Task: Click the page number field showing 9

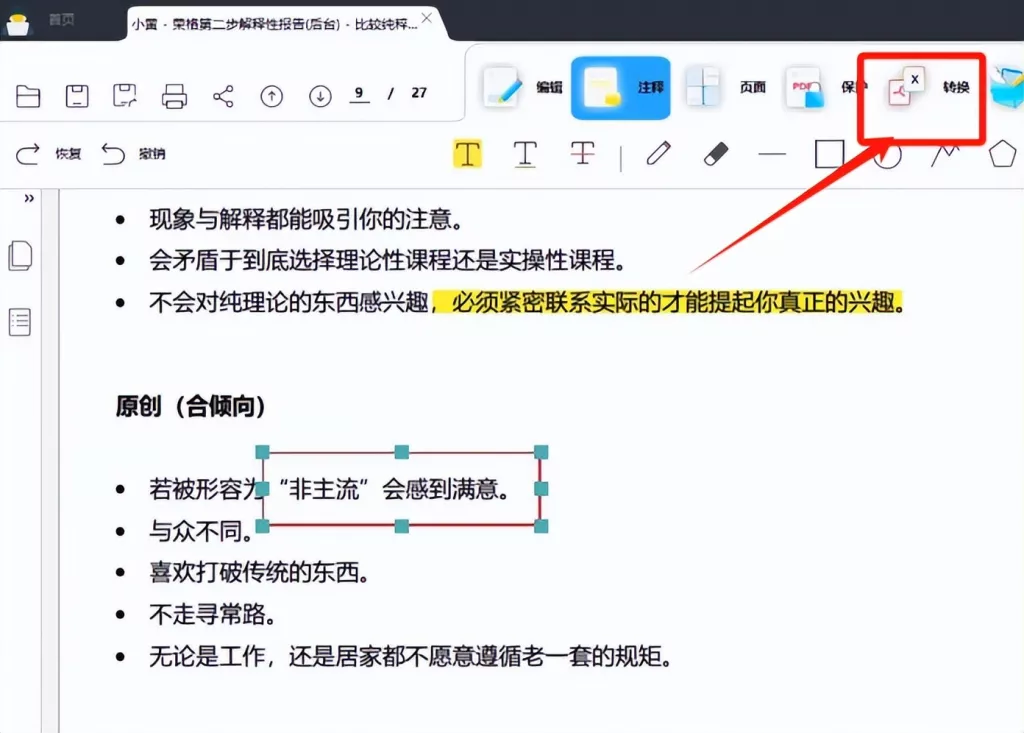Action: point(359,94)
